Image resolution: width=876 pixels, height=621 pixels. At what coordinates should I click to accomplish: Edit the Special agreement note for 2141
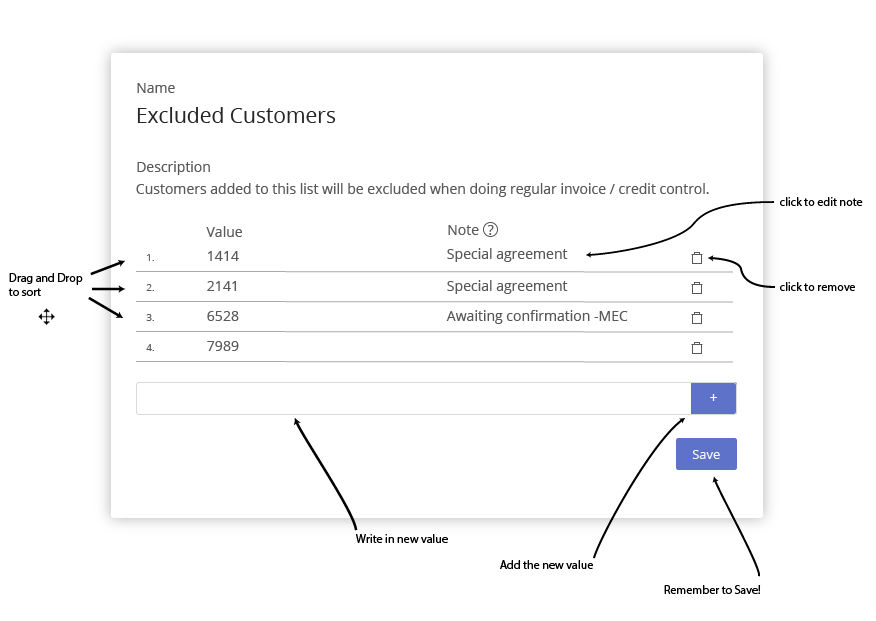(x=507, y=286)
